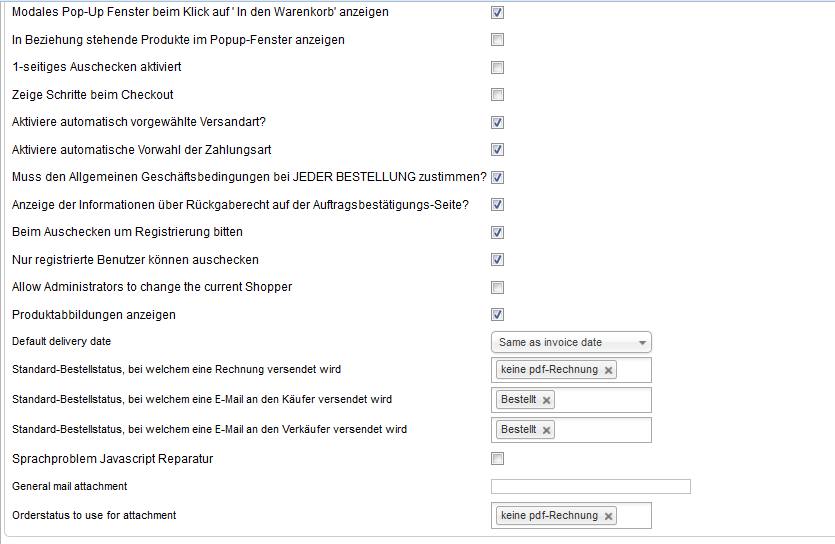Enable 'Allow Administrators to change the current Shopper'
The image size is (835, 544).
(497, 288)
